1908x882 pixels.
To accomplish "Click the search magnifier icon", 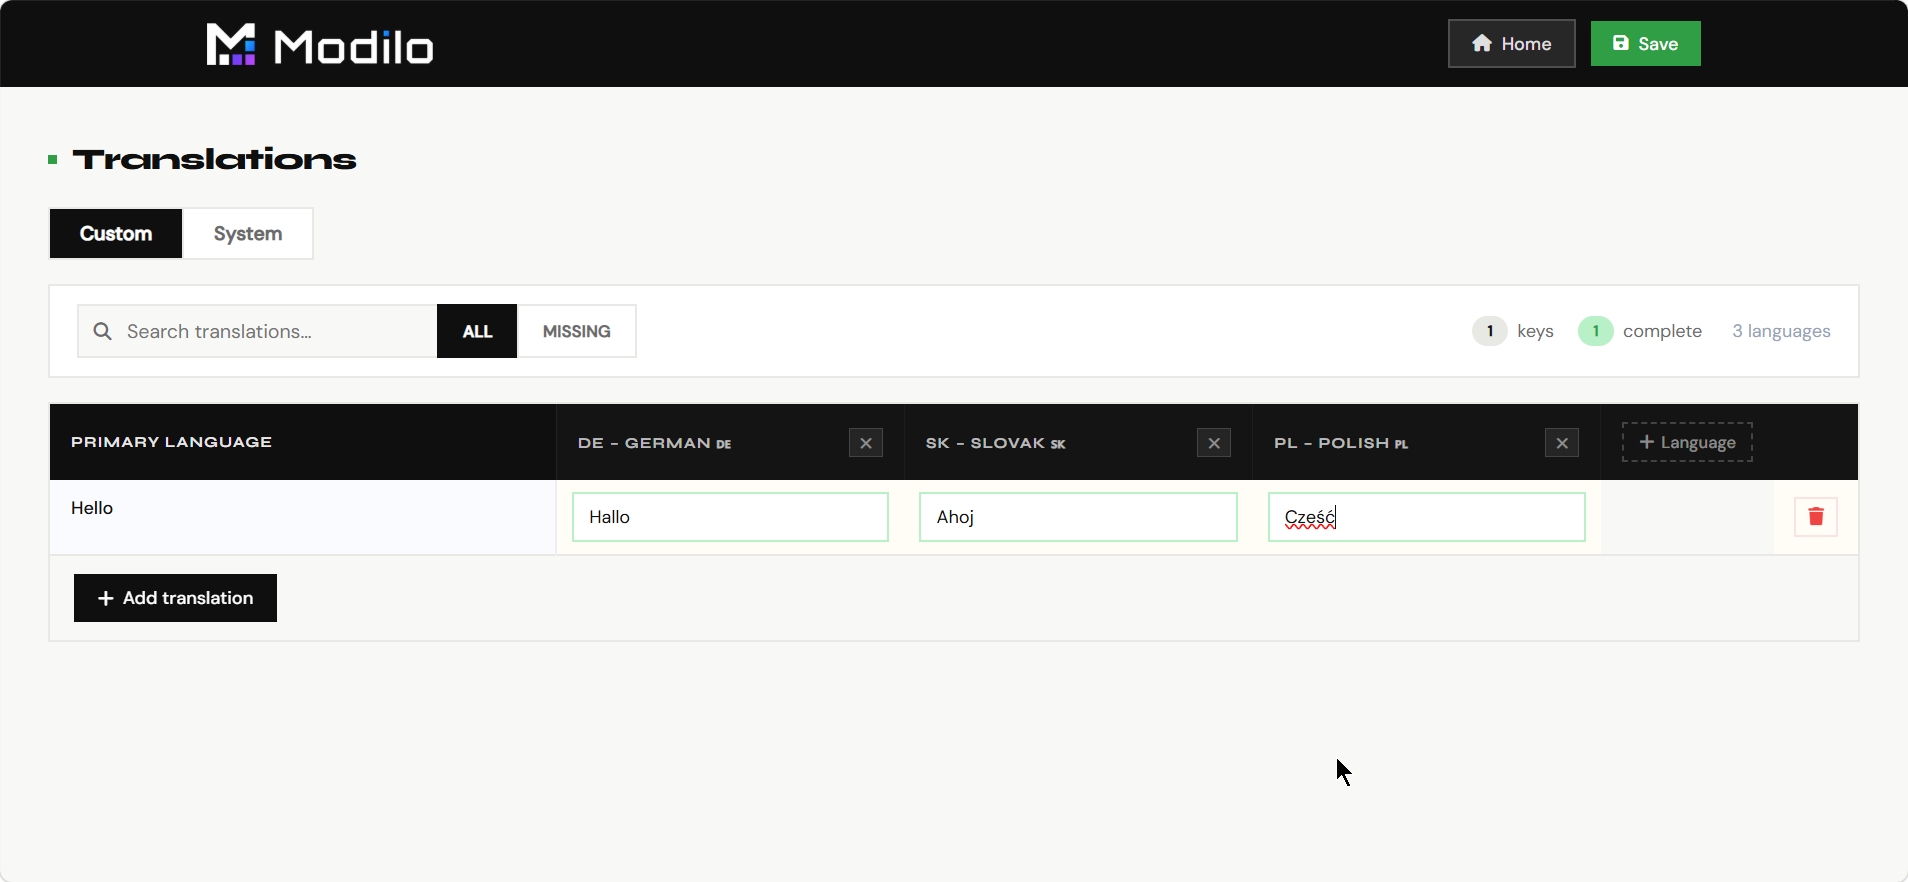I will [x=102, y=331].
